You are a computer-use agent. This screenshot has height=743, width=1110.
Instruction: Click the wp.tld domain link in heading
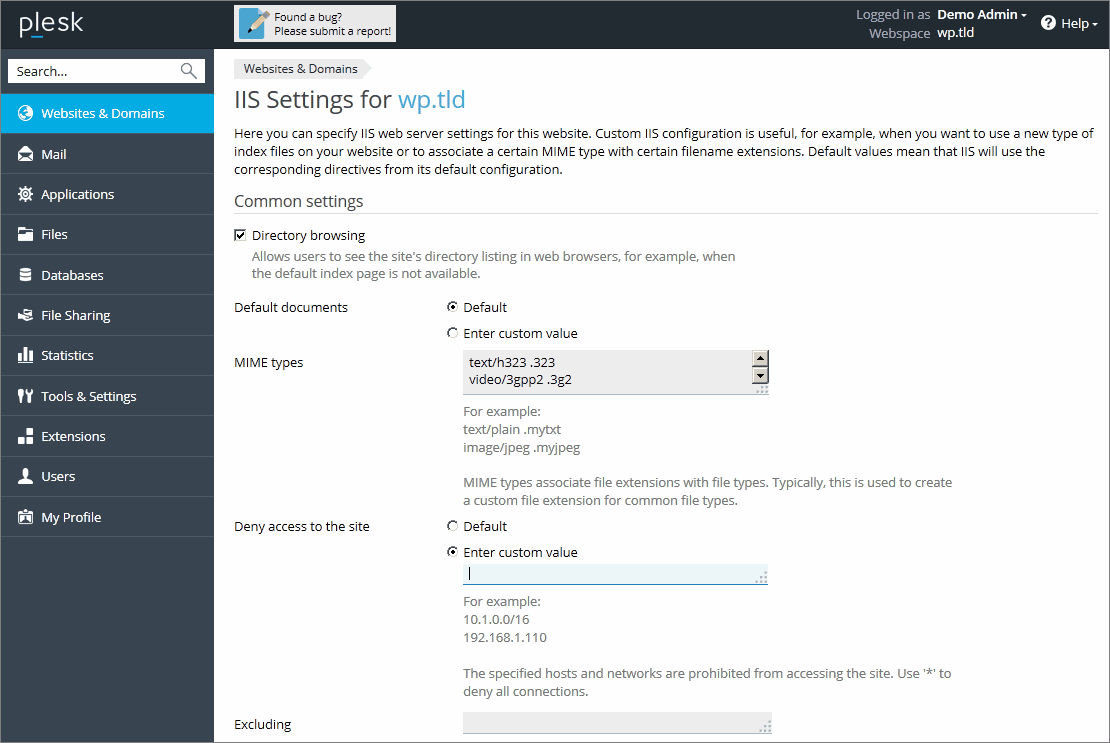431,100
